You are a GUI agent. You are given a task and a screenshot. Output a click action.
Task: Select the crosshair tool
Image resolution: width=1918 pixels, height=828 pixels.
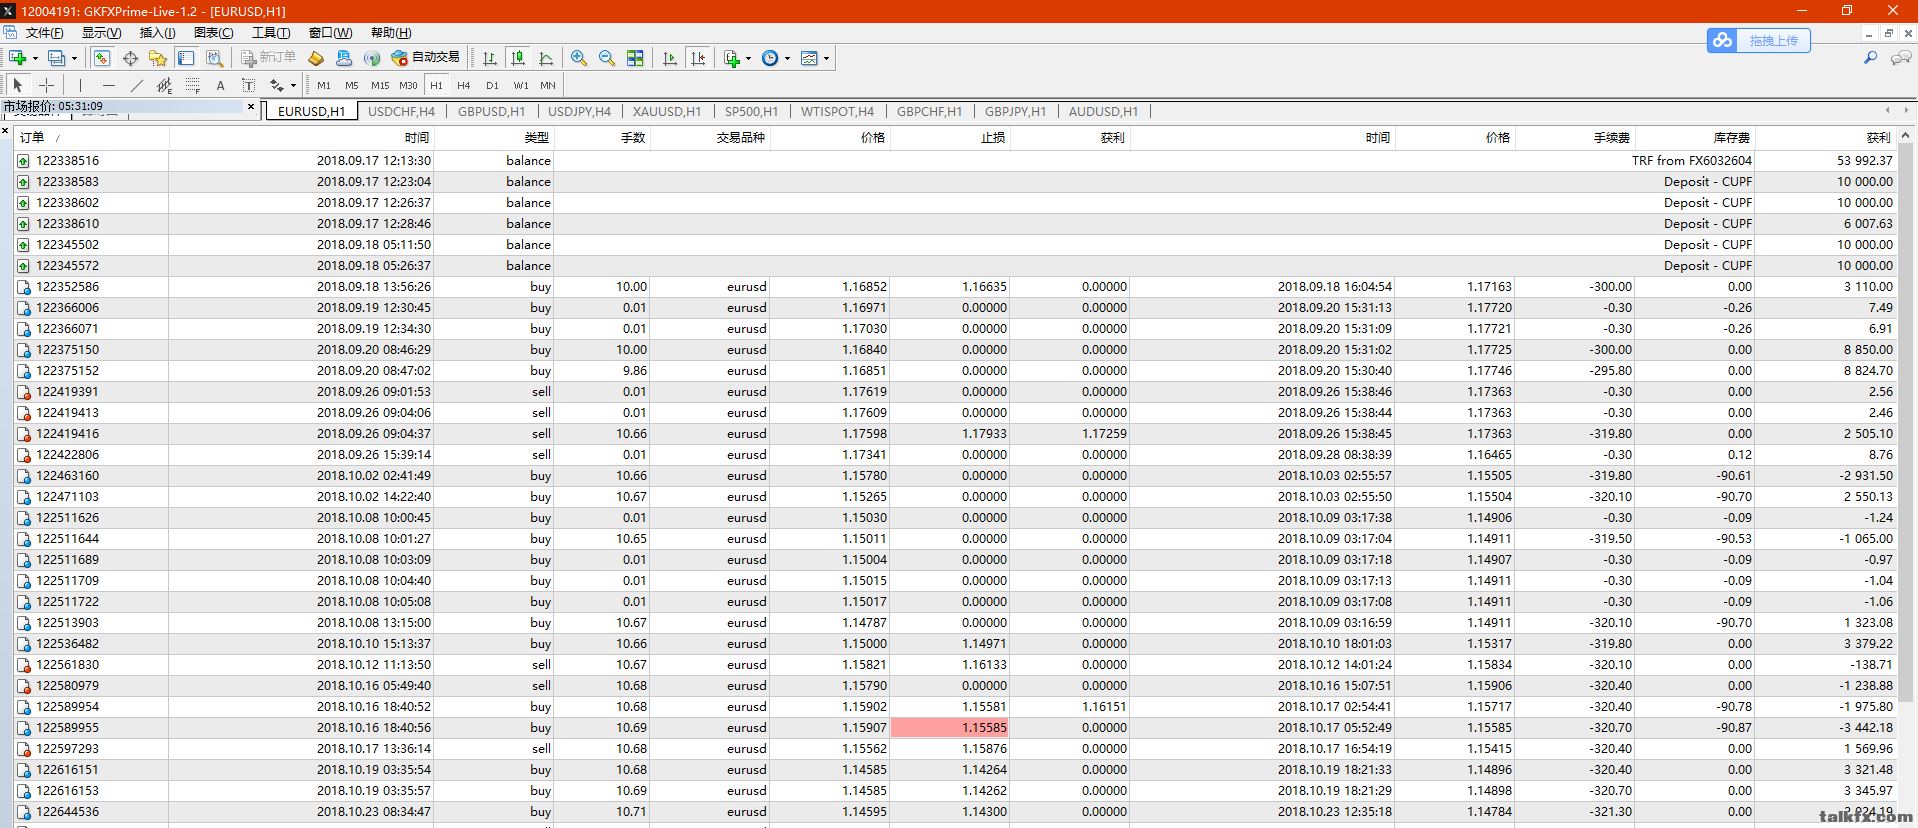[x=46, y=85]
